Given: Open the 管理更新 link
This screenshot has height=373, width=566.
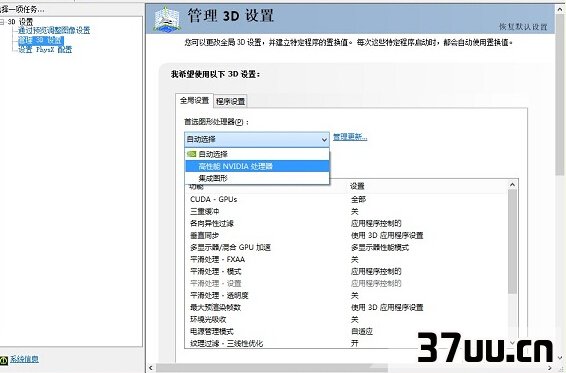Looking at the screenshot, I should point(350,137).
